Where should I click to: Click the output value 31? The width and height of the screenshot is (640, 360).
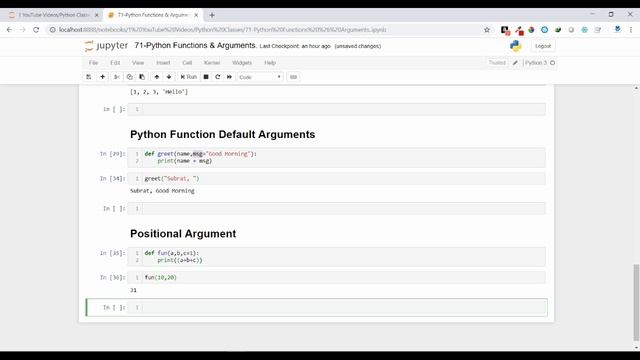click(x=133, y=290)
